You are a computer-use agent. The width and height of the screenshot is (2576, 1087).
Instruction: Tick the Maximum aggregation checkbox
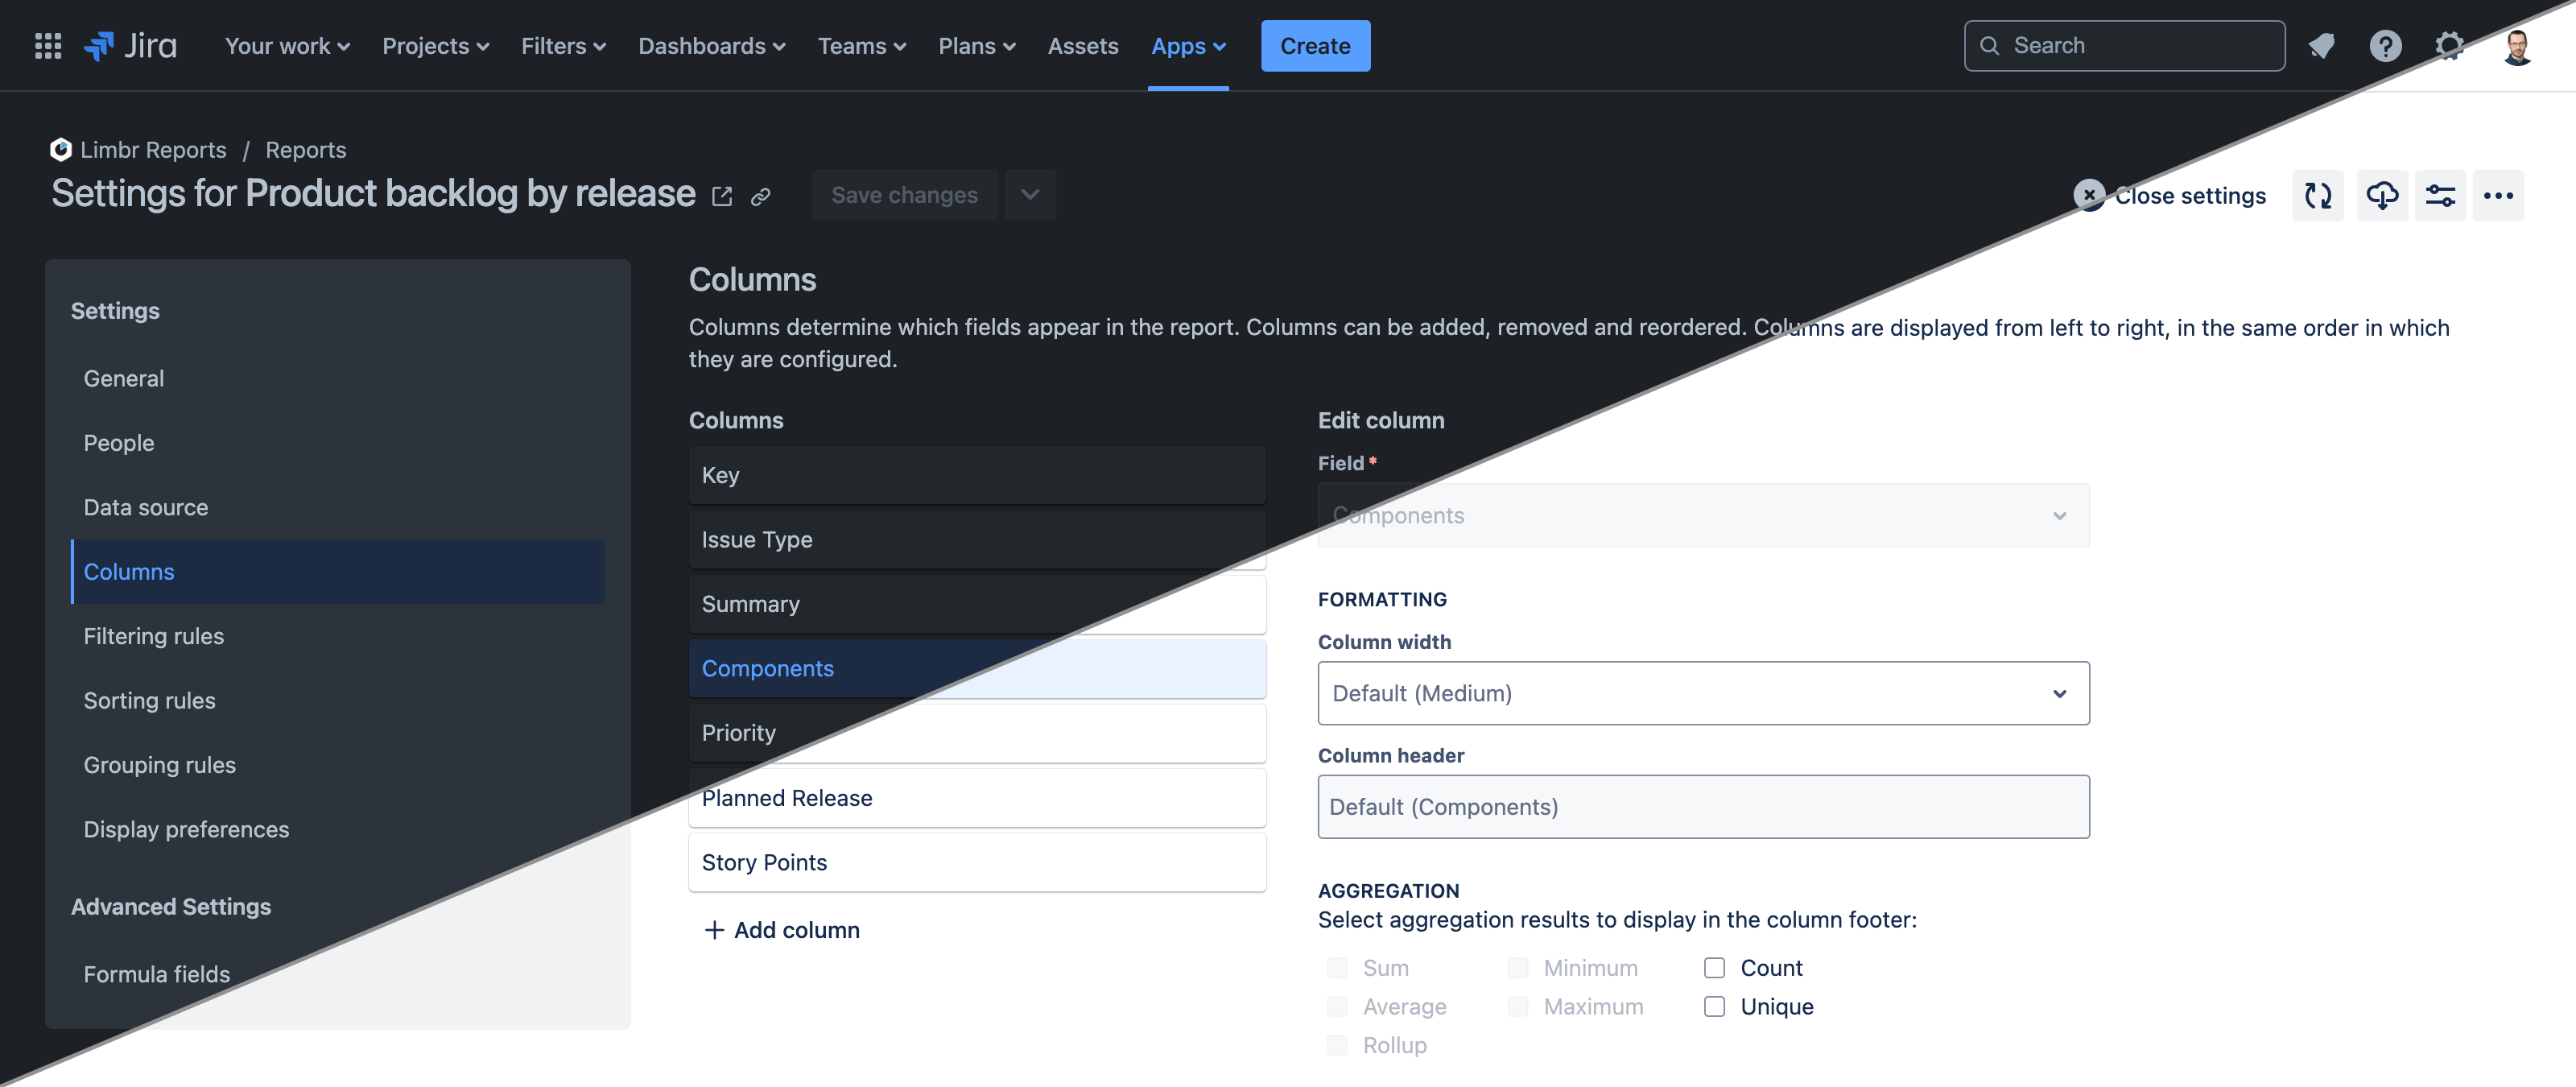pos(1517,1006)
